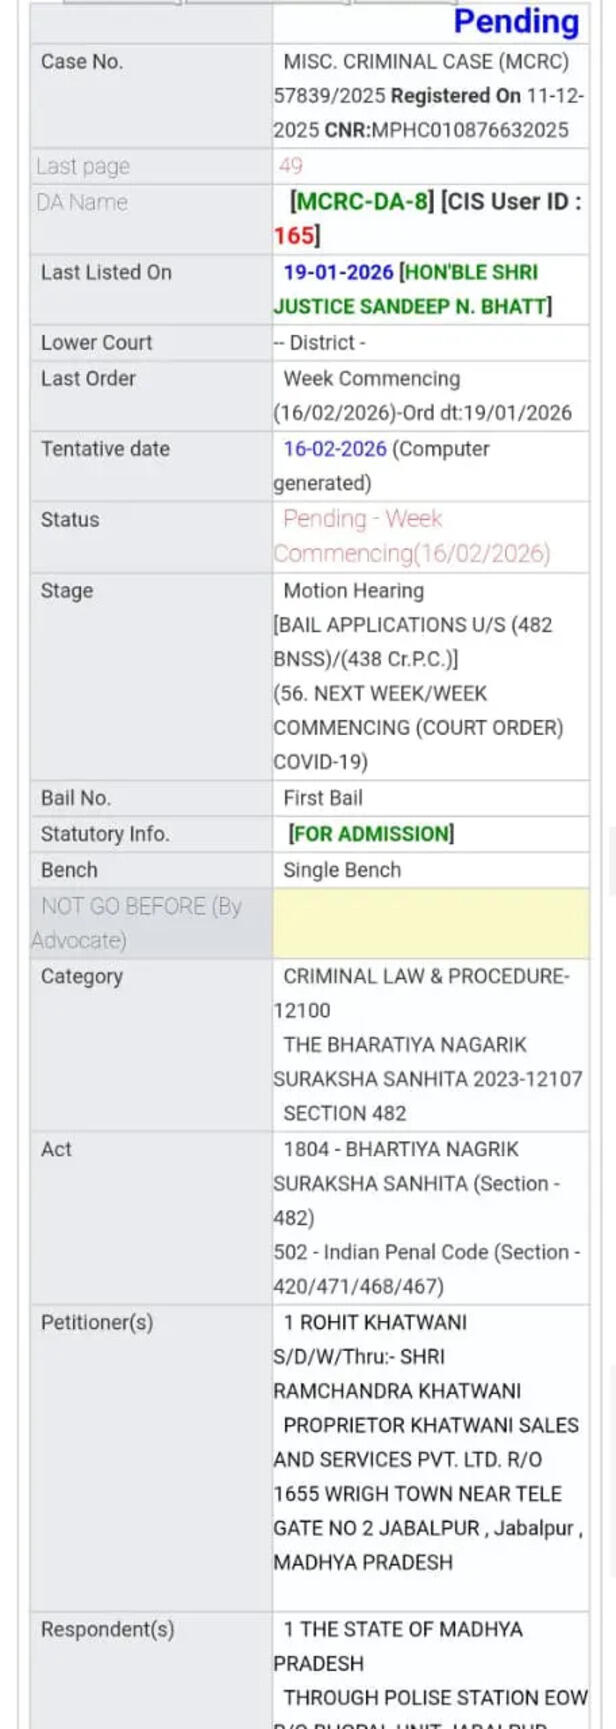Select the First Bail value
The height and width of the screenshot is (1729, 616).
click(x=322, y=798)
